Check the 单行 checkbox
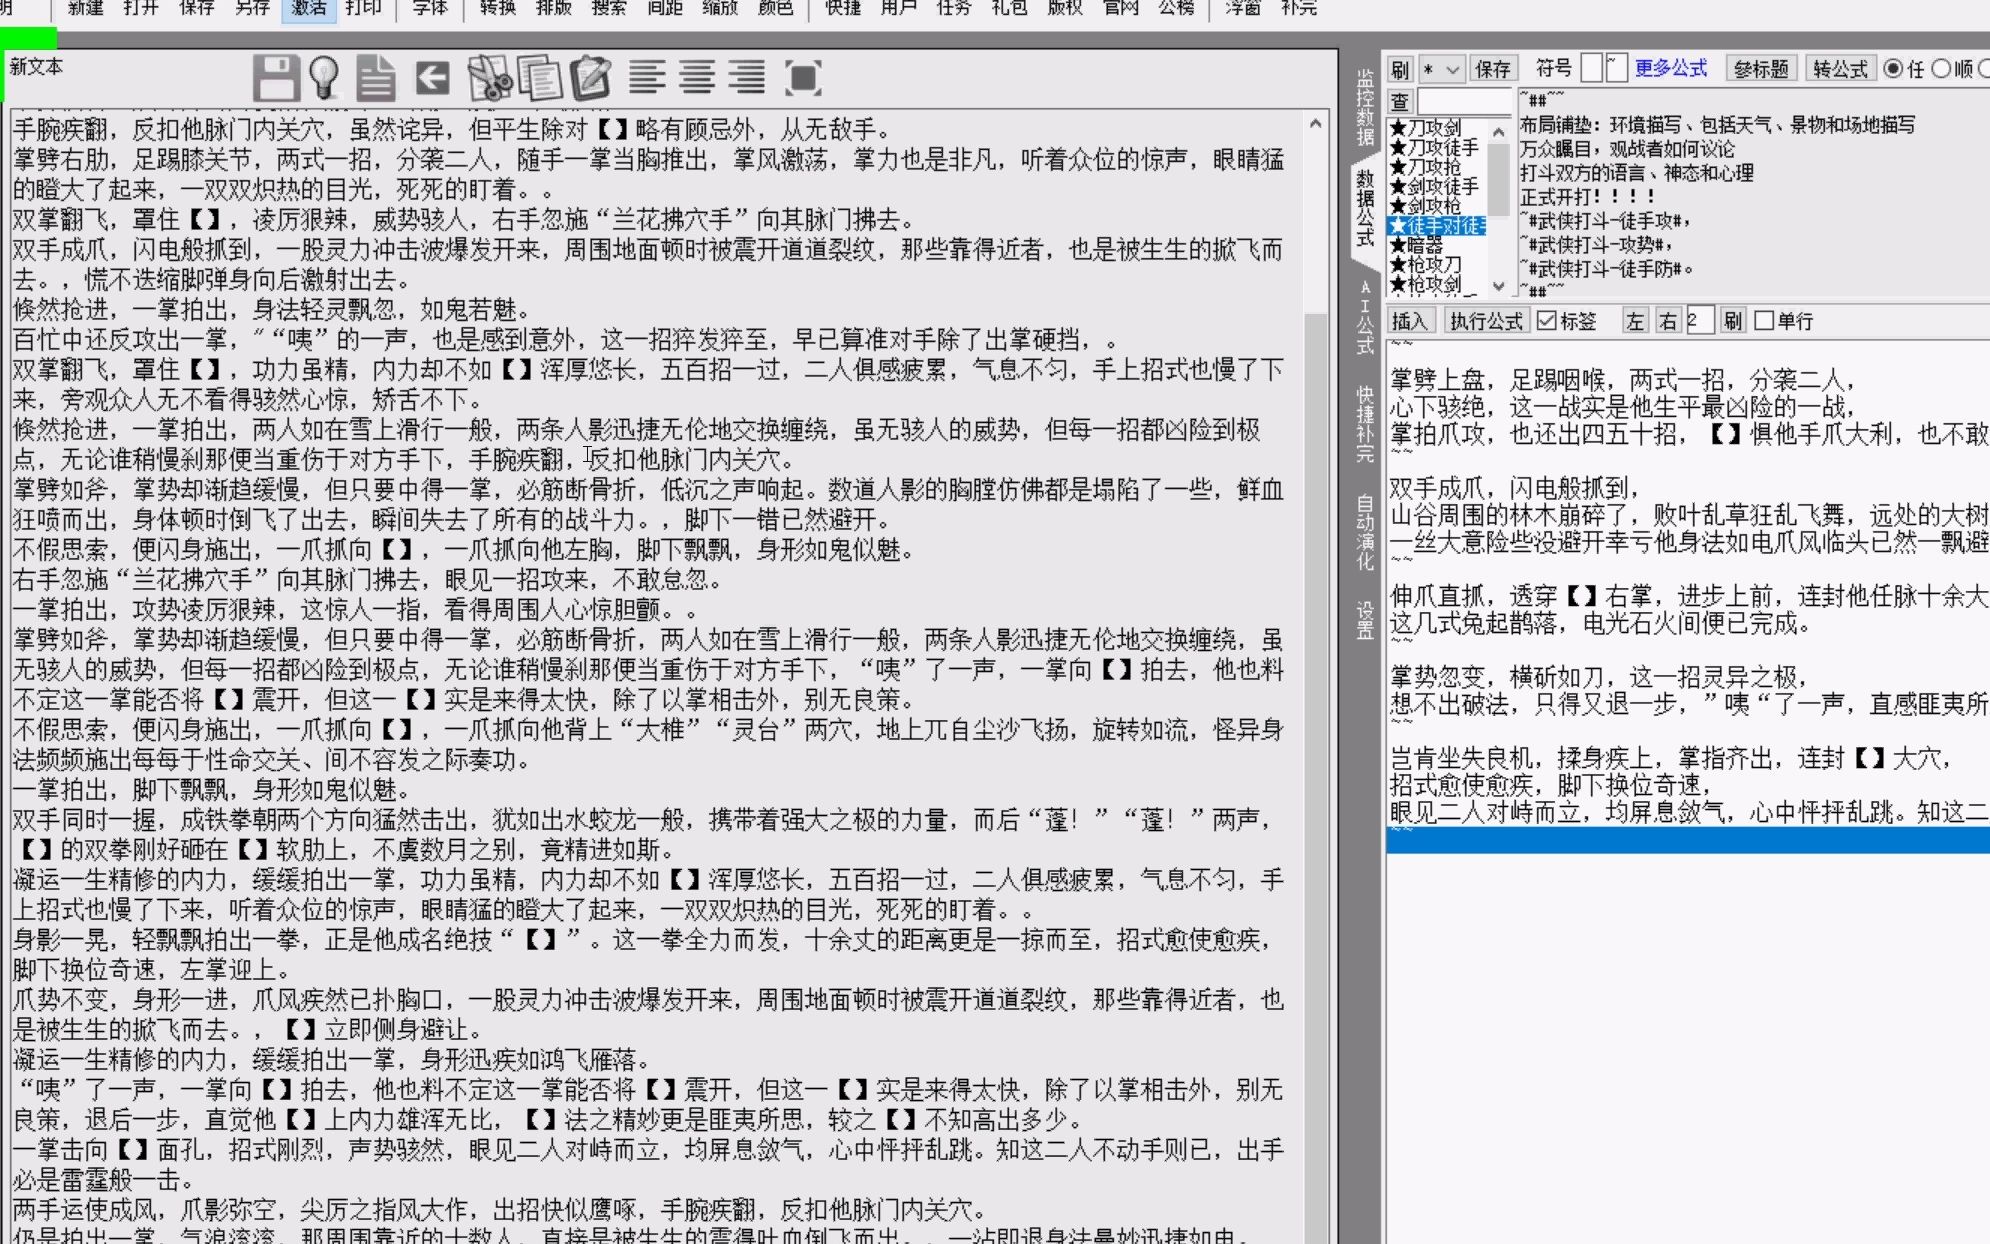1990x1244 pixels. (1764, 320)
